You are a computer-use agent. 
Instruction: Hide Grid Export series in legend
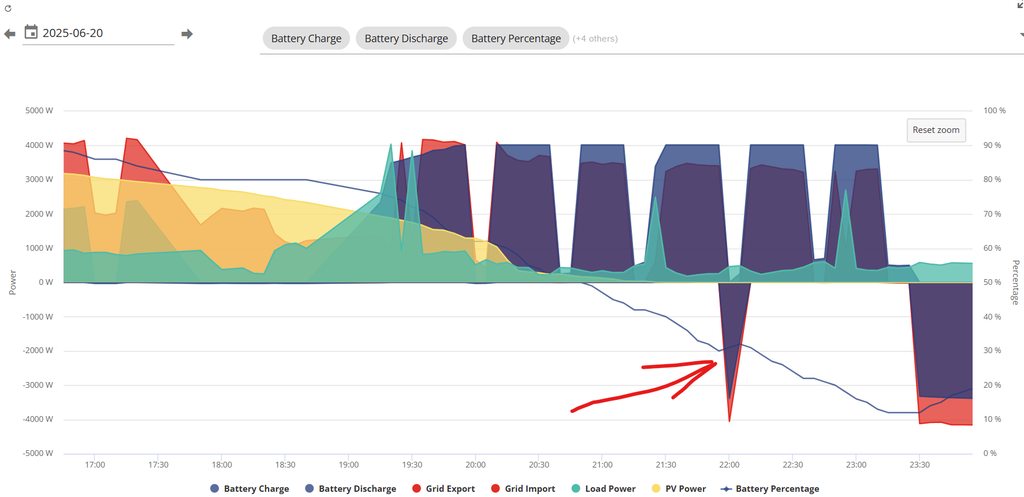pos(434,489)
